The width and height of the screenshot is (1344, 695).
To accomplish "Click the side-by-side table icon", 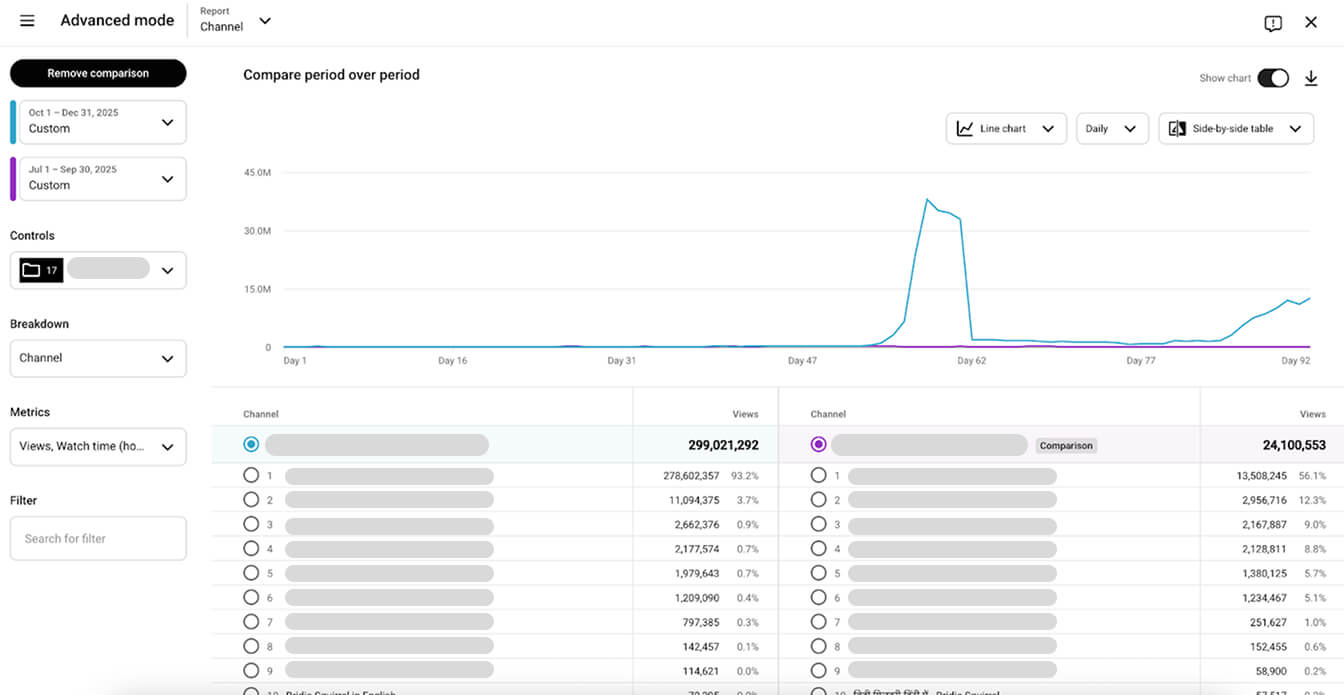I will (1177, 128).
